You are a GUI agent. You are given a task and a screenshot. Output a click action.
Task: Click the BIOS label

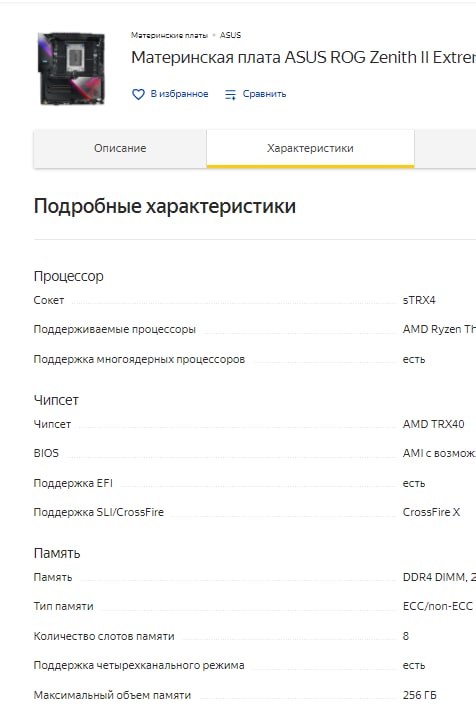pos(46,453)
